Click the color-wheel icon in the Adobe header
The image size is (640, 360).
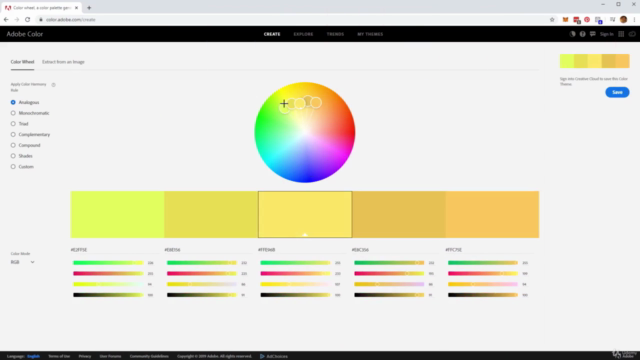pos(572,34)
